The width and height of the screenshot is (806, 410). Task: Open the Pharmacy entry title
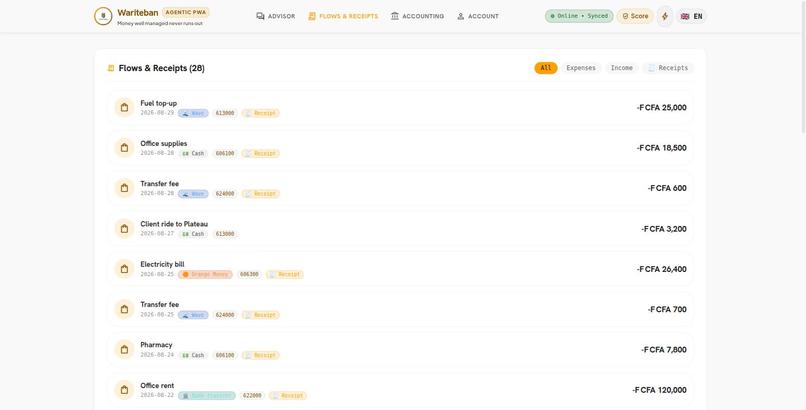click(x=156, y=345)
